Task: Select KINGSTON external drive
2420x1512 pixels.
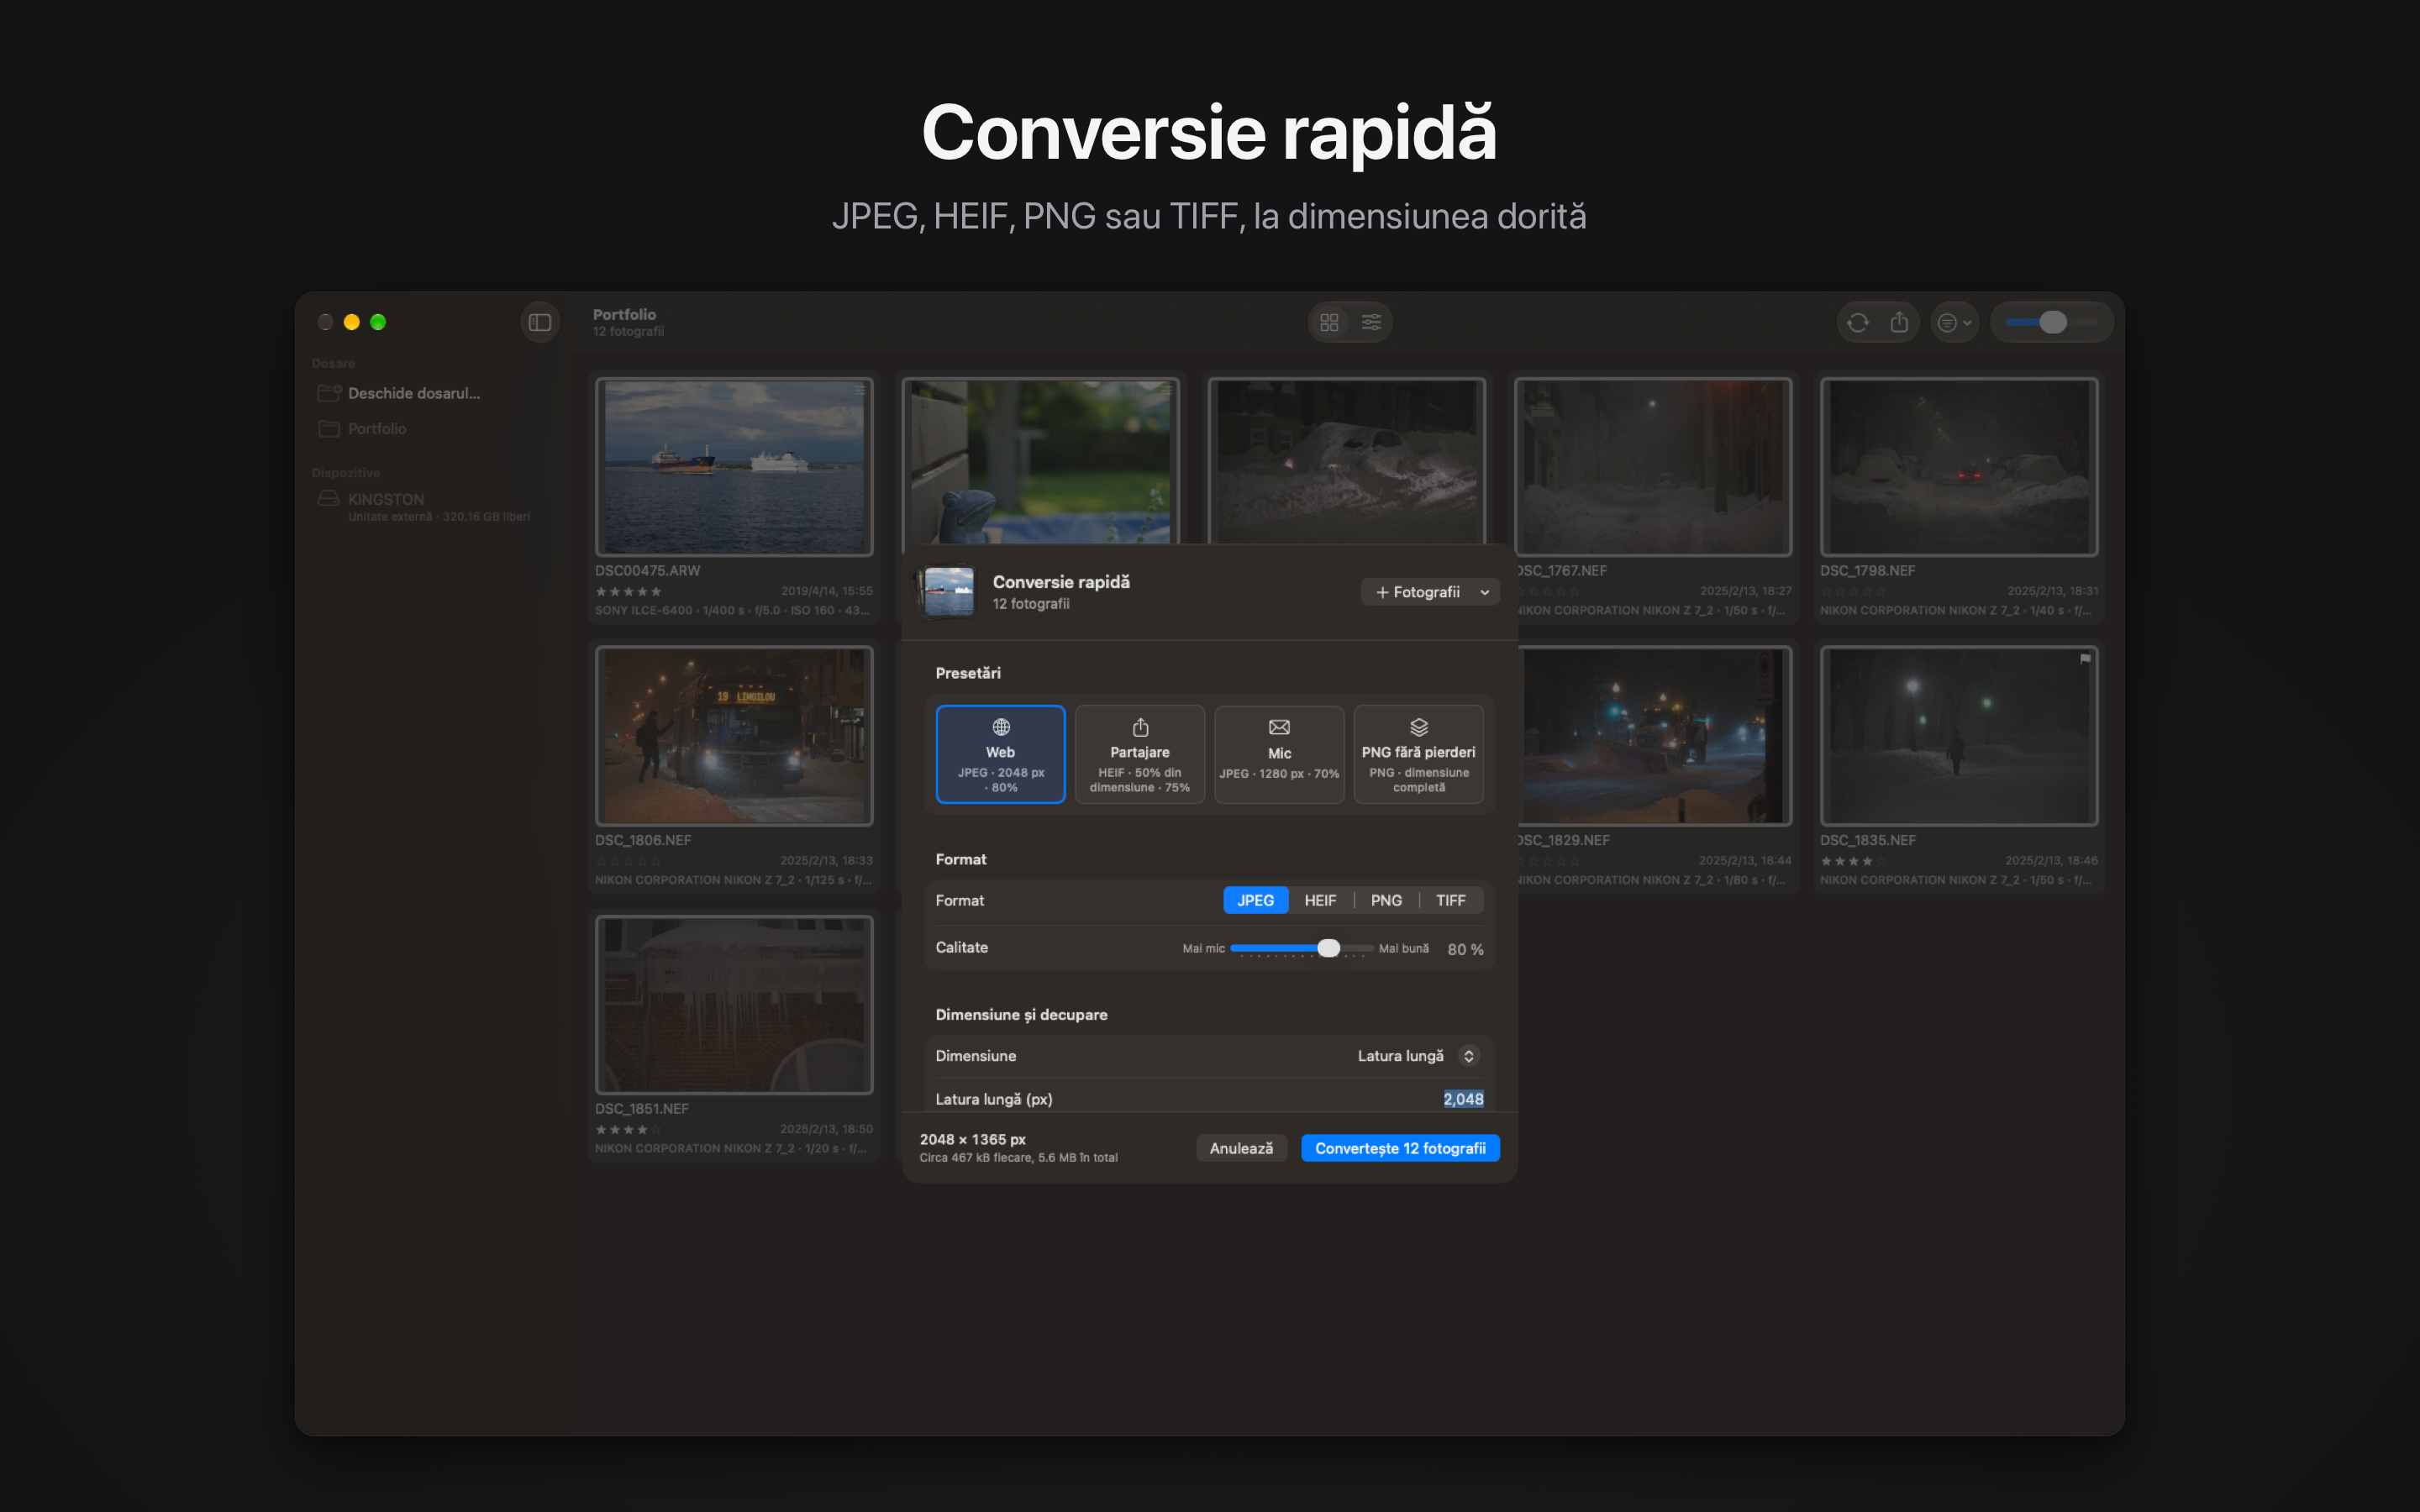Action: [x=423, y=506]
